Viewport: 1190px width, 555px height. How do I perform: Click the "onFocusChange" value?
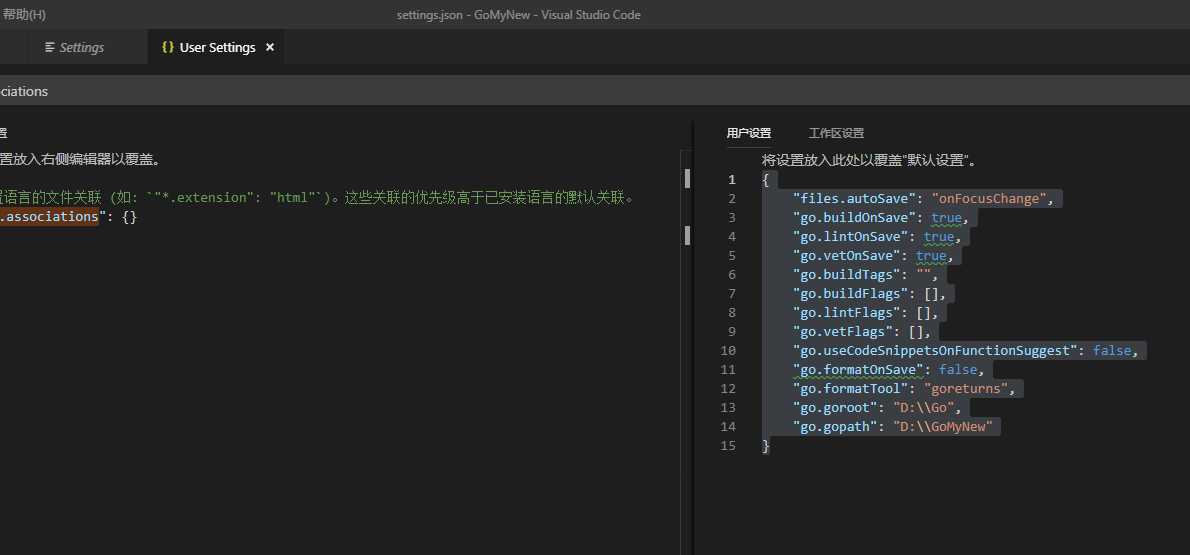(990, 199)
